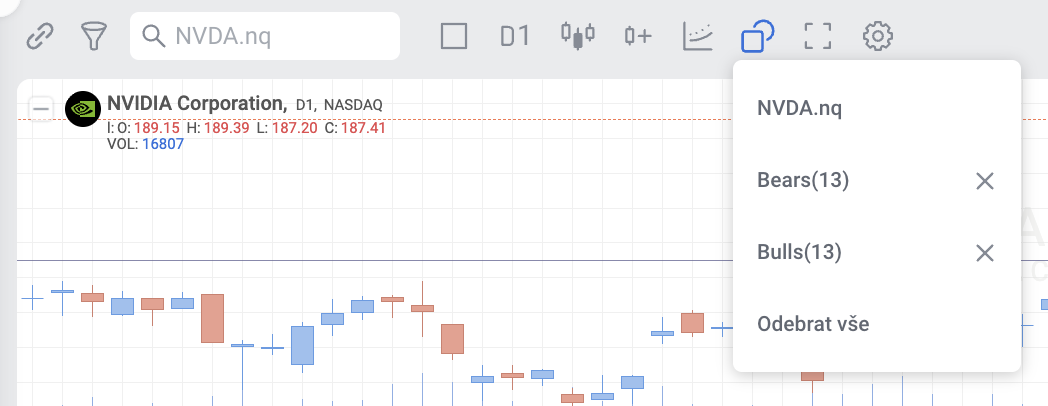1048x406 pixels.
Task: Click the overlapping squares objects icon
Action: point(757,36)
